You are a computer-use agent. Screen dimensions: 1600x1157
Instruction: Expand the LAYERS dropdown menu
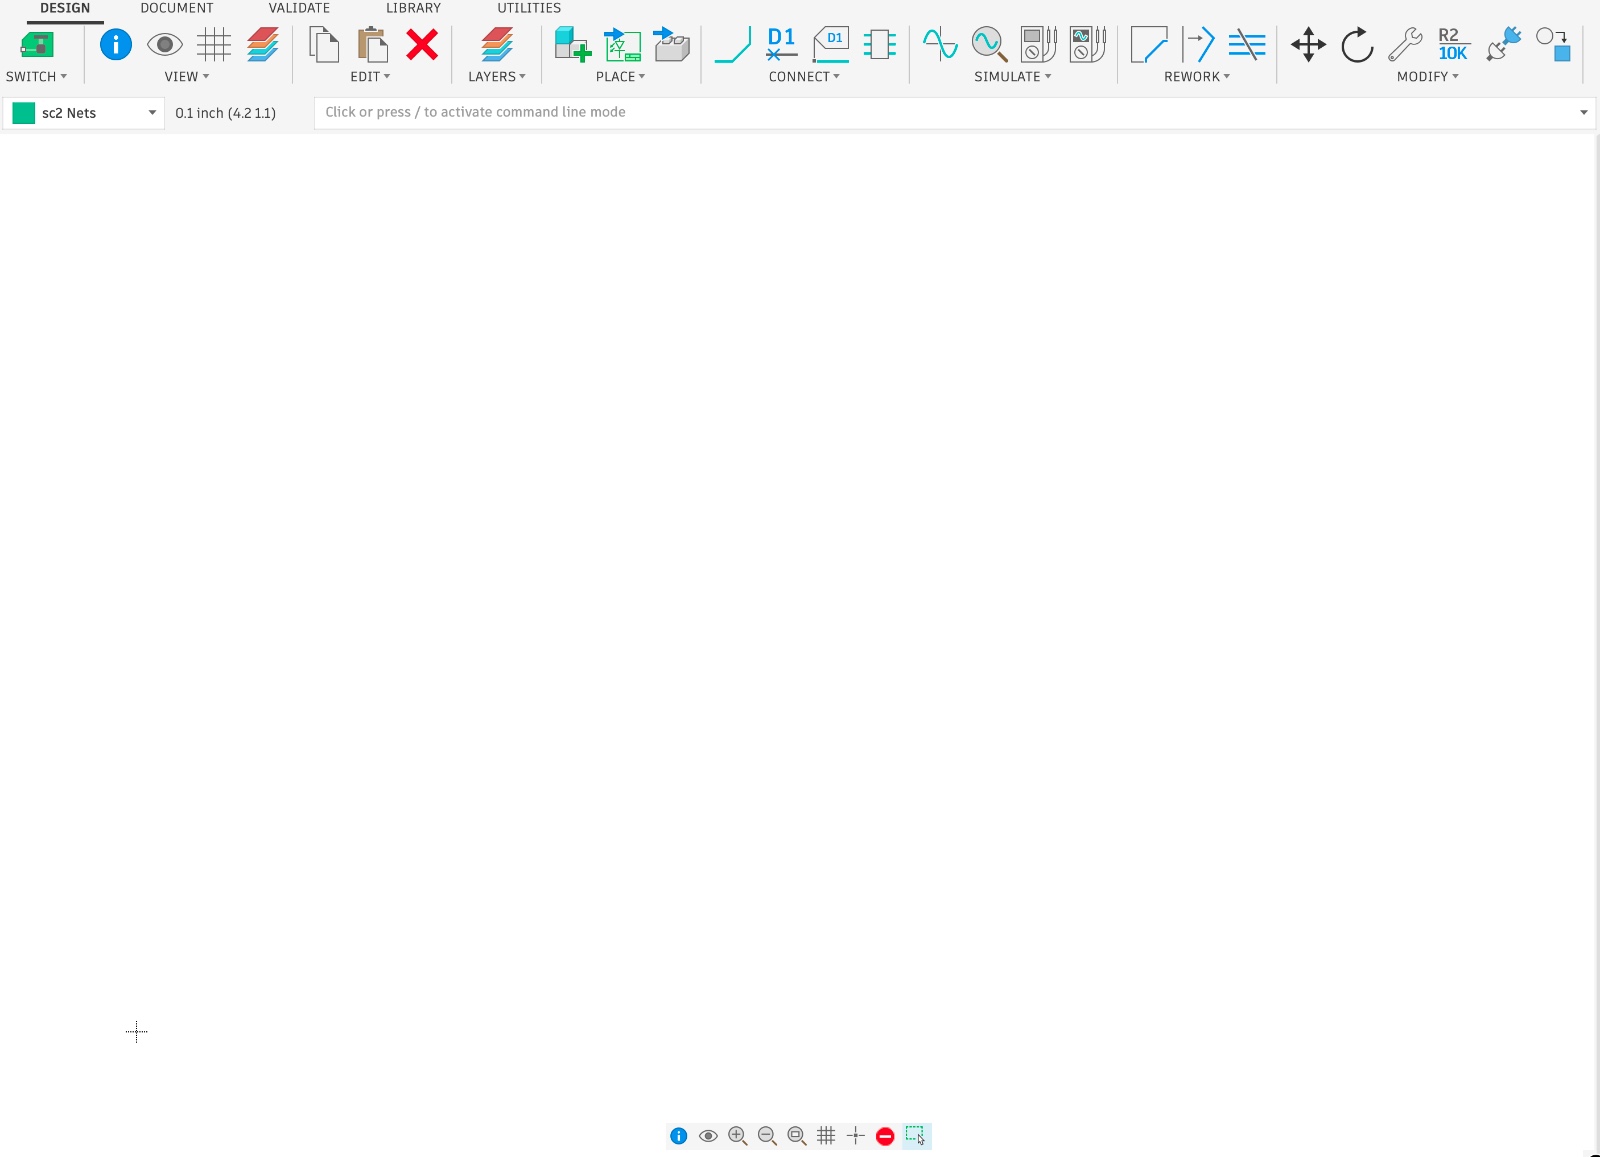click(497, 77)
